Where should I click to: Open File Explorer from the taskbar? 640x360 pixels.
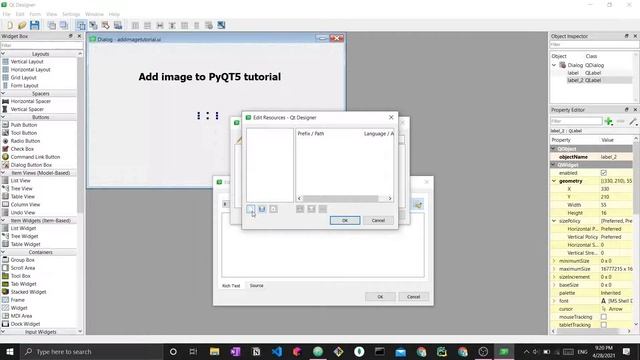point(214,351)
